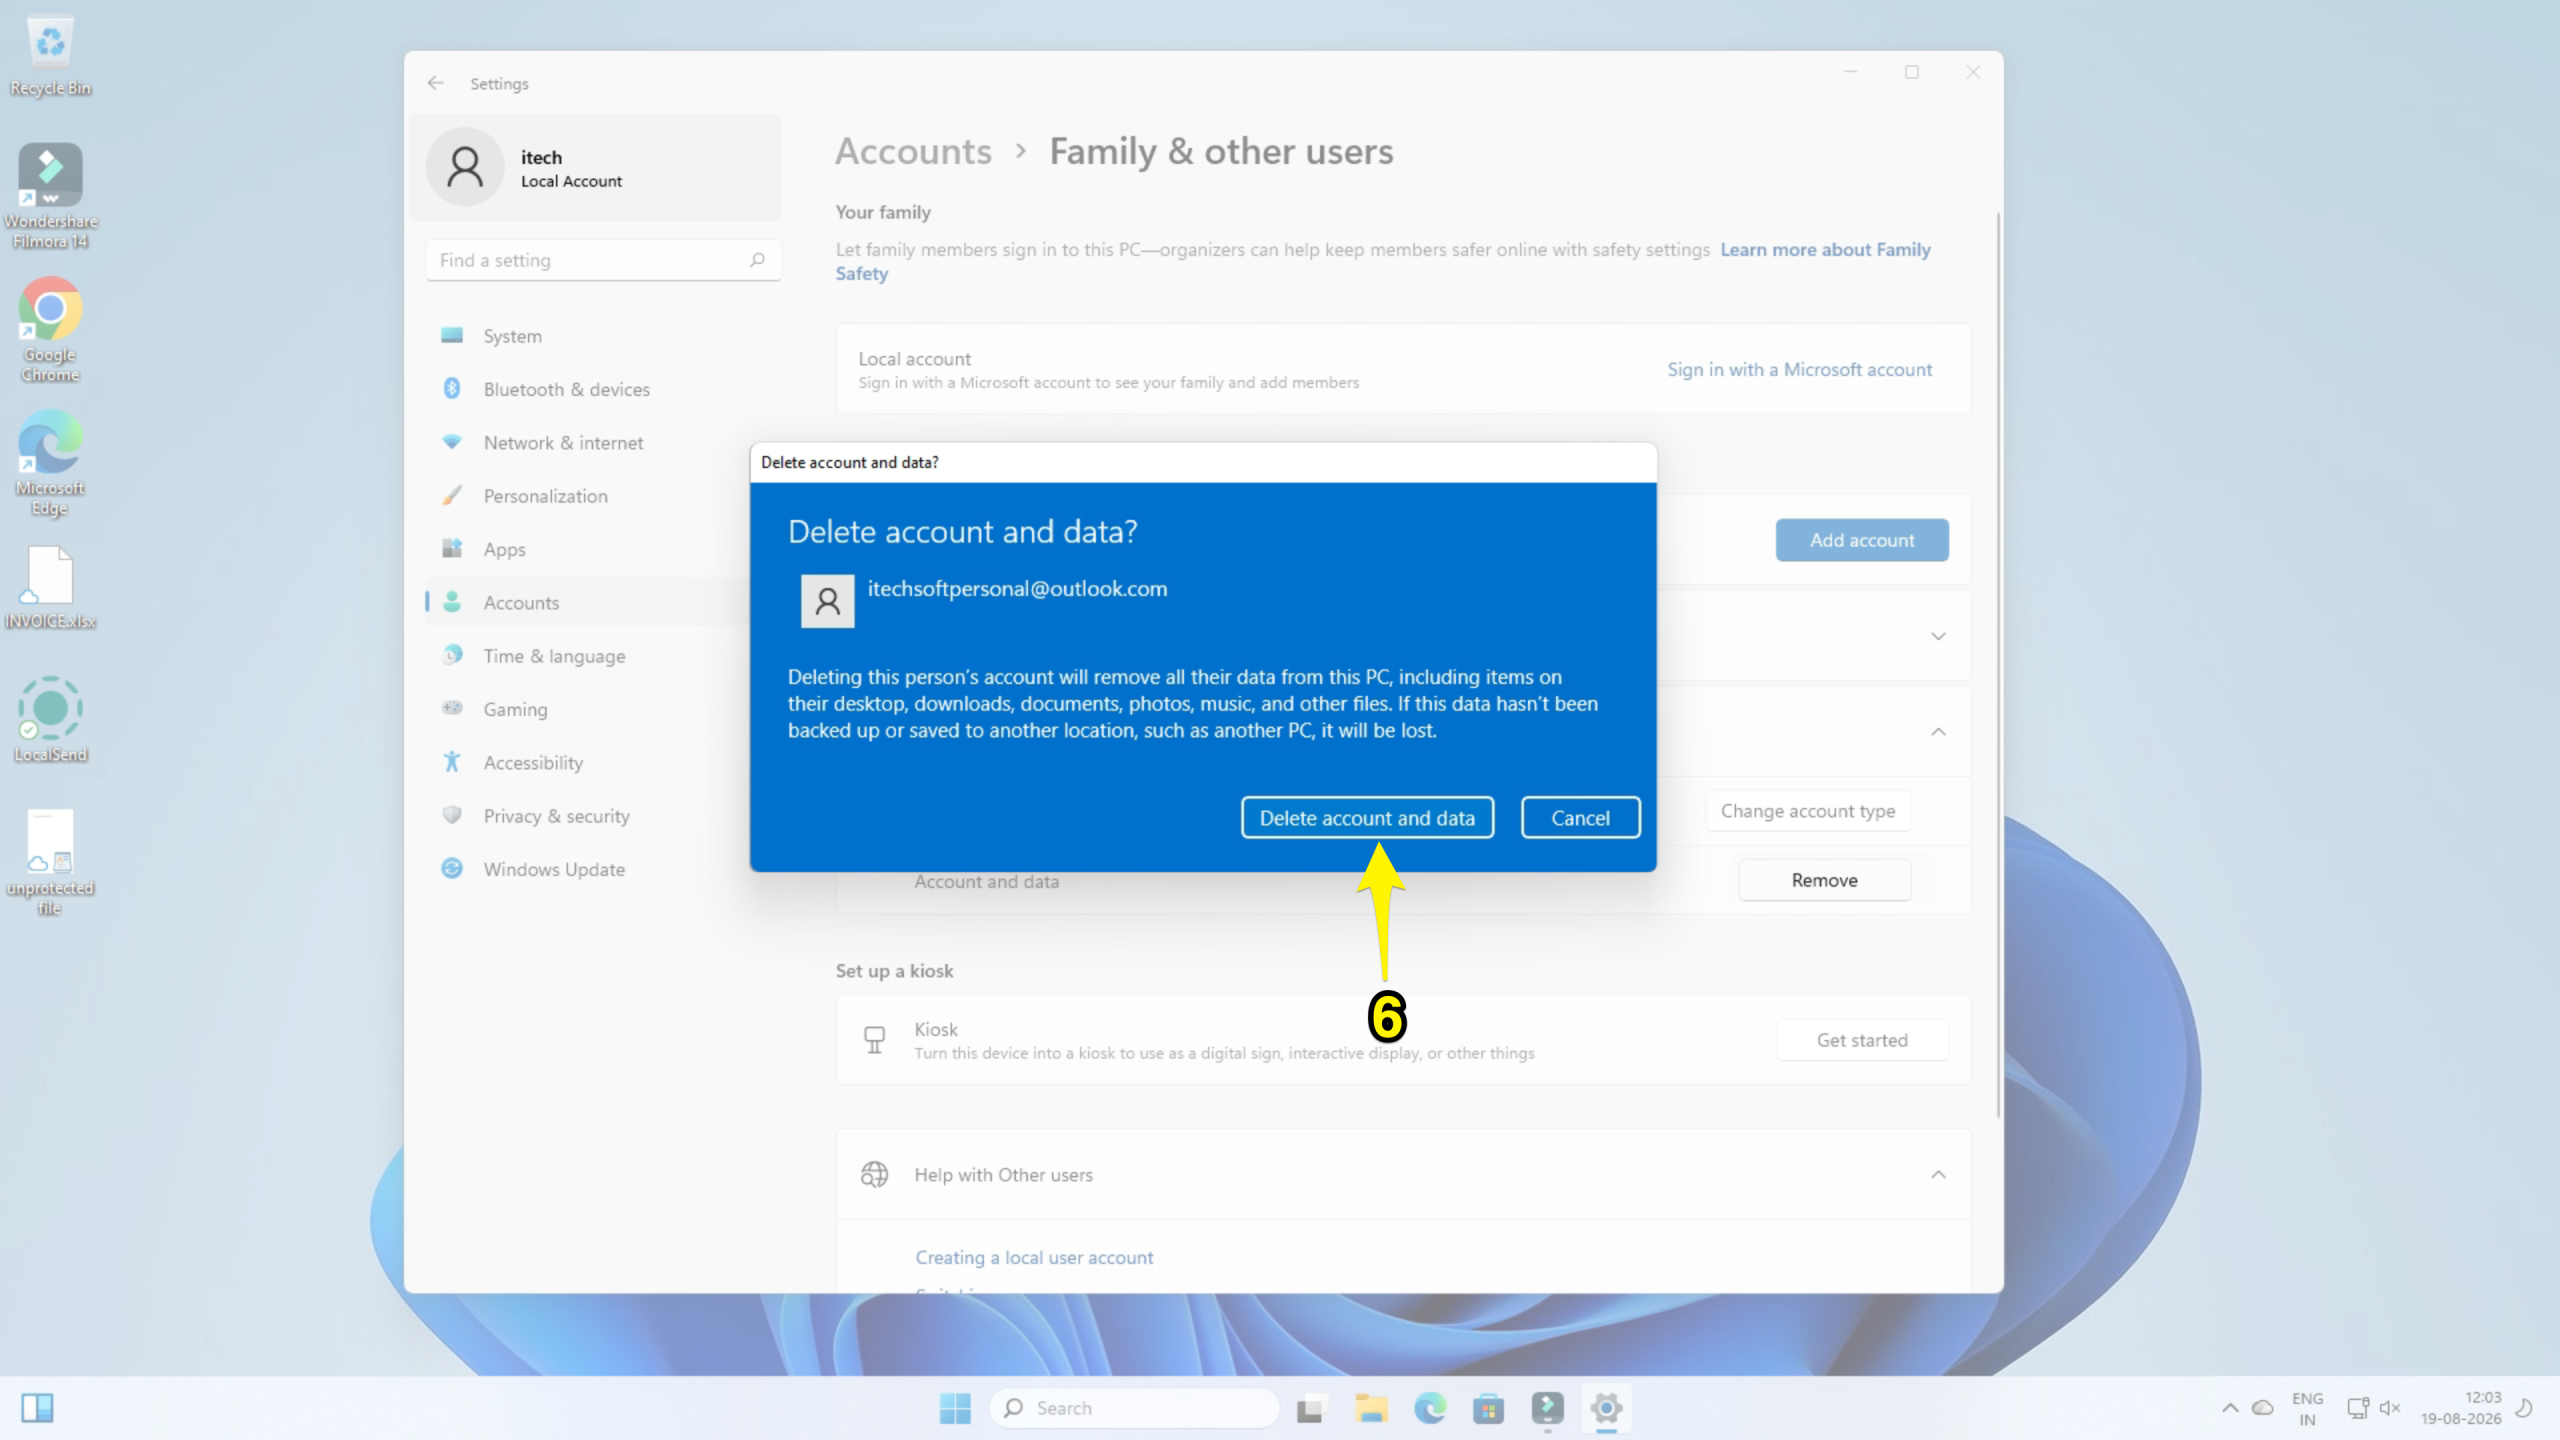Show hidden icons in system tray
The width and height of the screenshot is (2560, 1440).
coord(2229,1408)
